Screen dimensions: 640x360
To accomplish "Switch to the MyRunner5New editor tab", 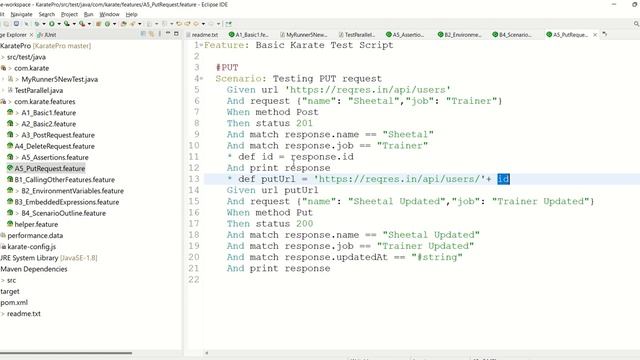I will tap(304, 35).
